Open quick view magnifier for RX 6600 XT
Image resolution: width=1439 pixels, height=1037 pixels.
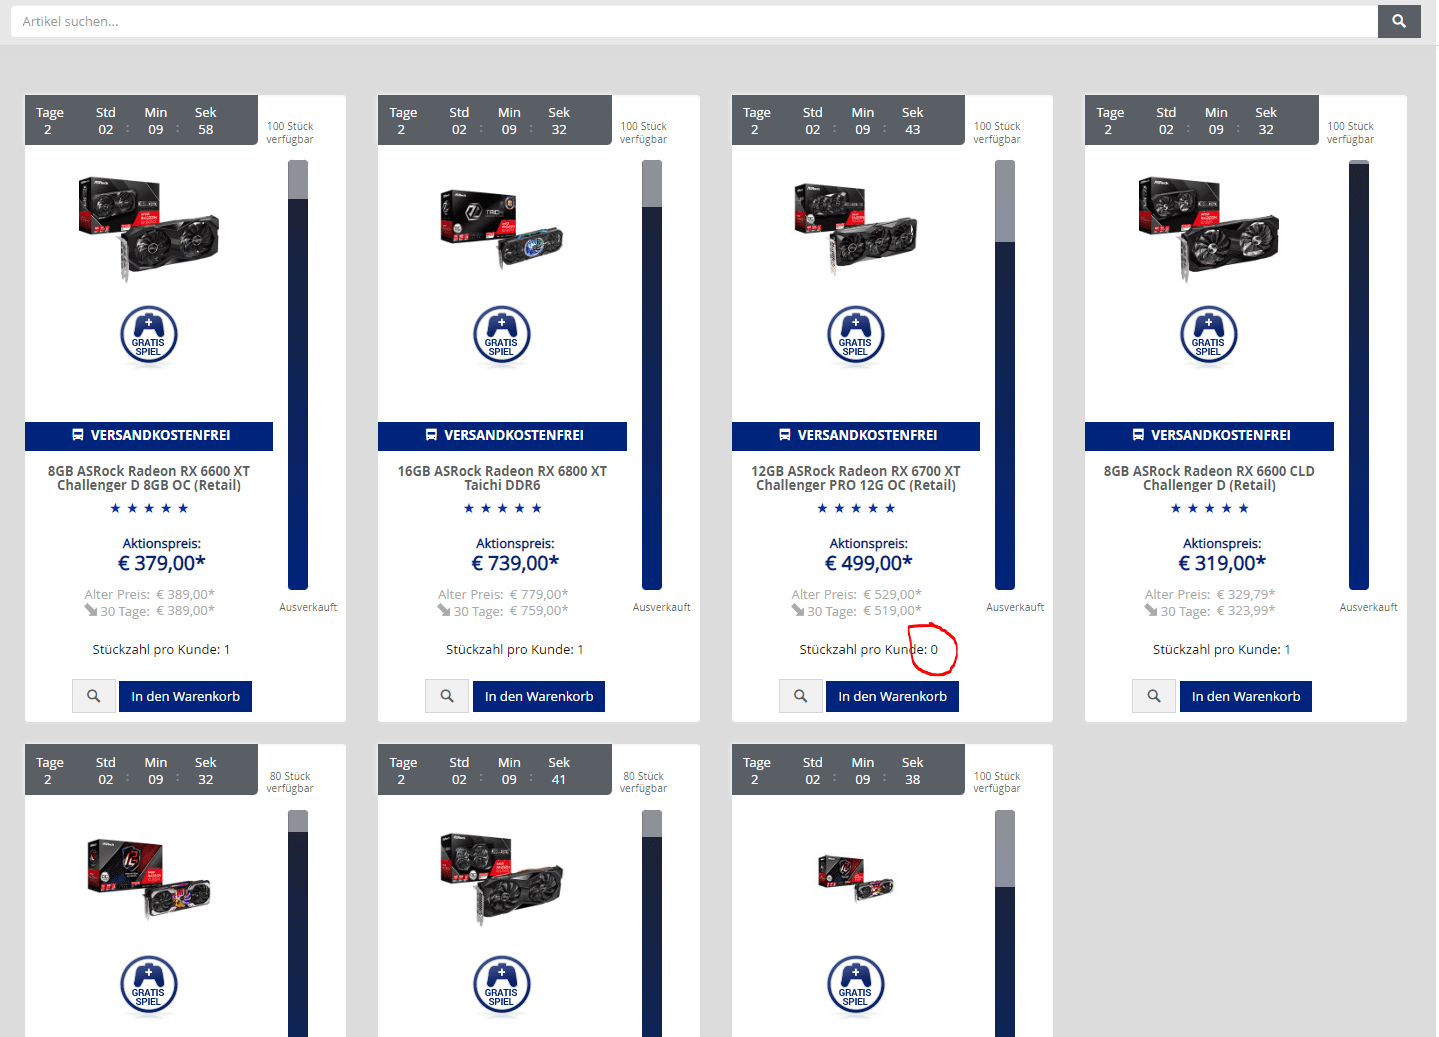click(x=94, y=696)
